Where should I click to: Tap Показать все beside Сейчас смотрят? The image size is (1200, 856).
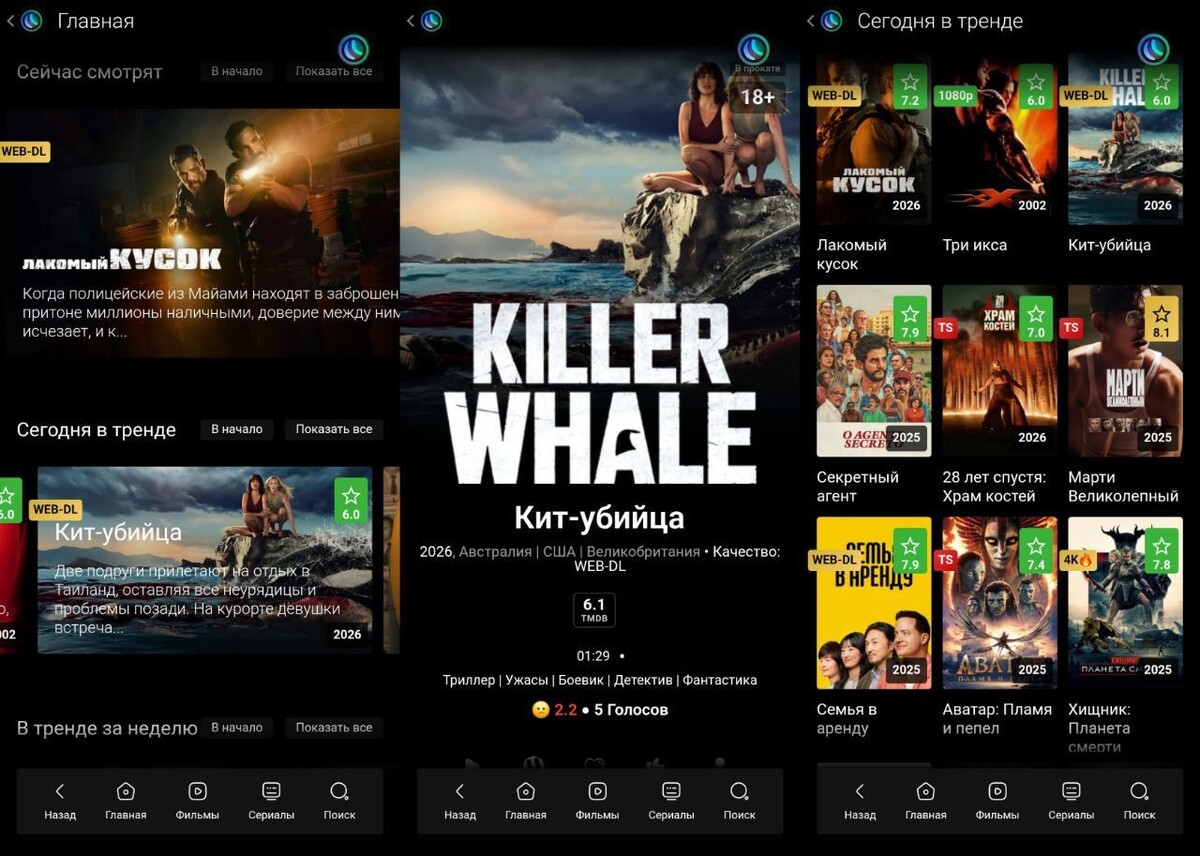pyautogui.click(x=334, y=71)
